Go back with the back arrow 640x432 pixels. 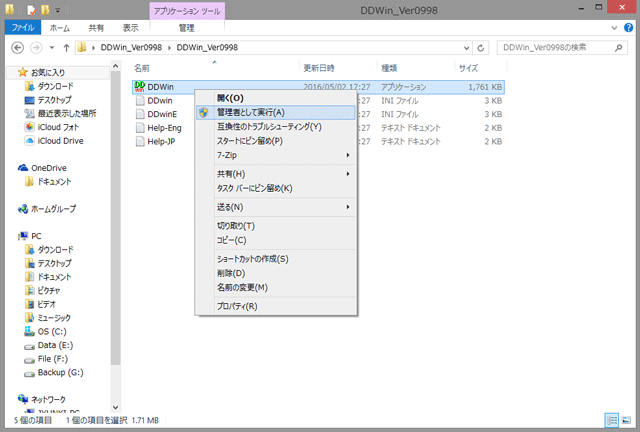17,48
